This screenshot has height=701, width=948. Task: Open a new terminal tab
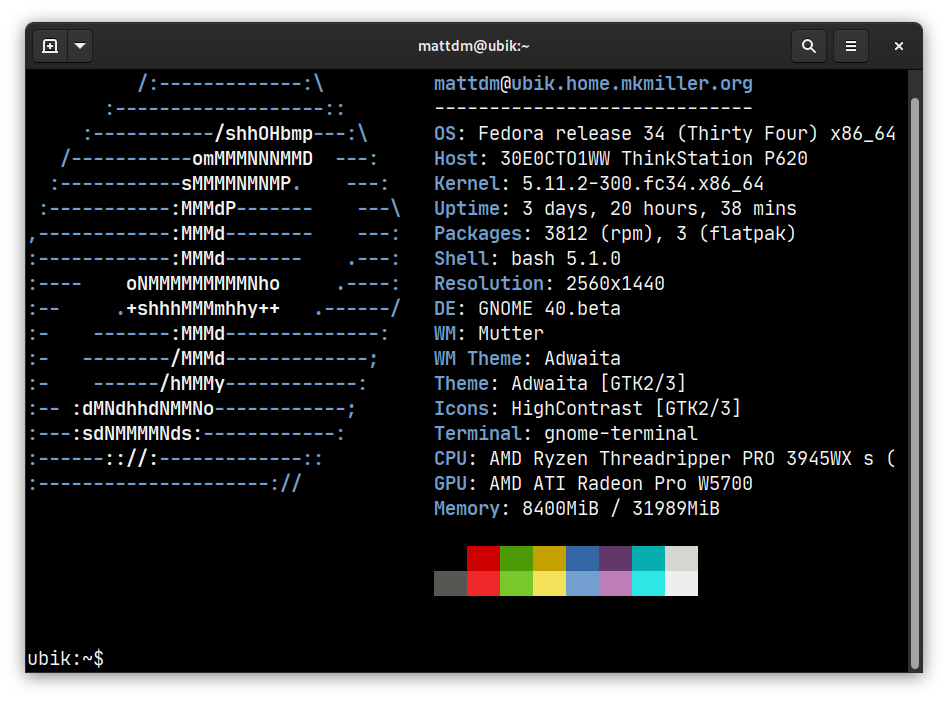(x=50, y=46)
